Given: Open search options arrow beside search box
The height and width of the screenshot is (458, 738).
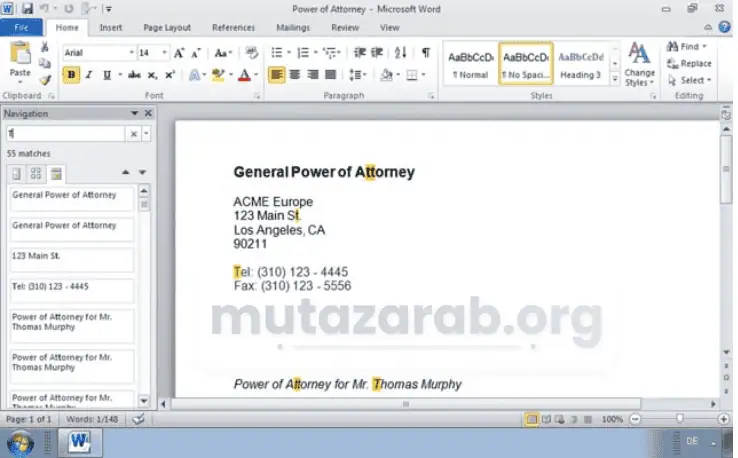Looking at the screenshot, I should [146, 134].
